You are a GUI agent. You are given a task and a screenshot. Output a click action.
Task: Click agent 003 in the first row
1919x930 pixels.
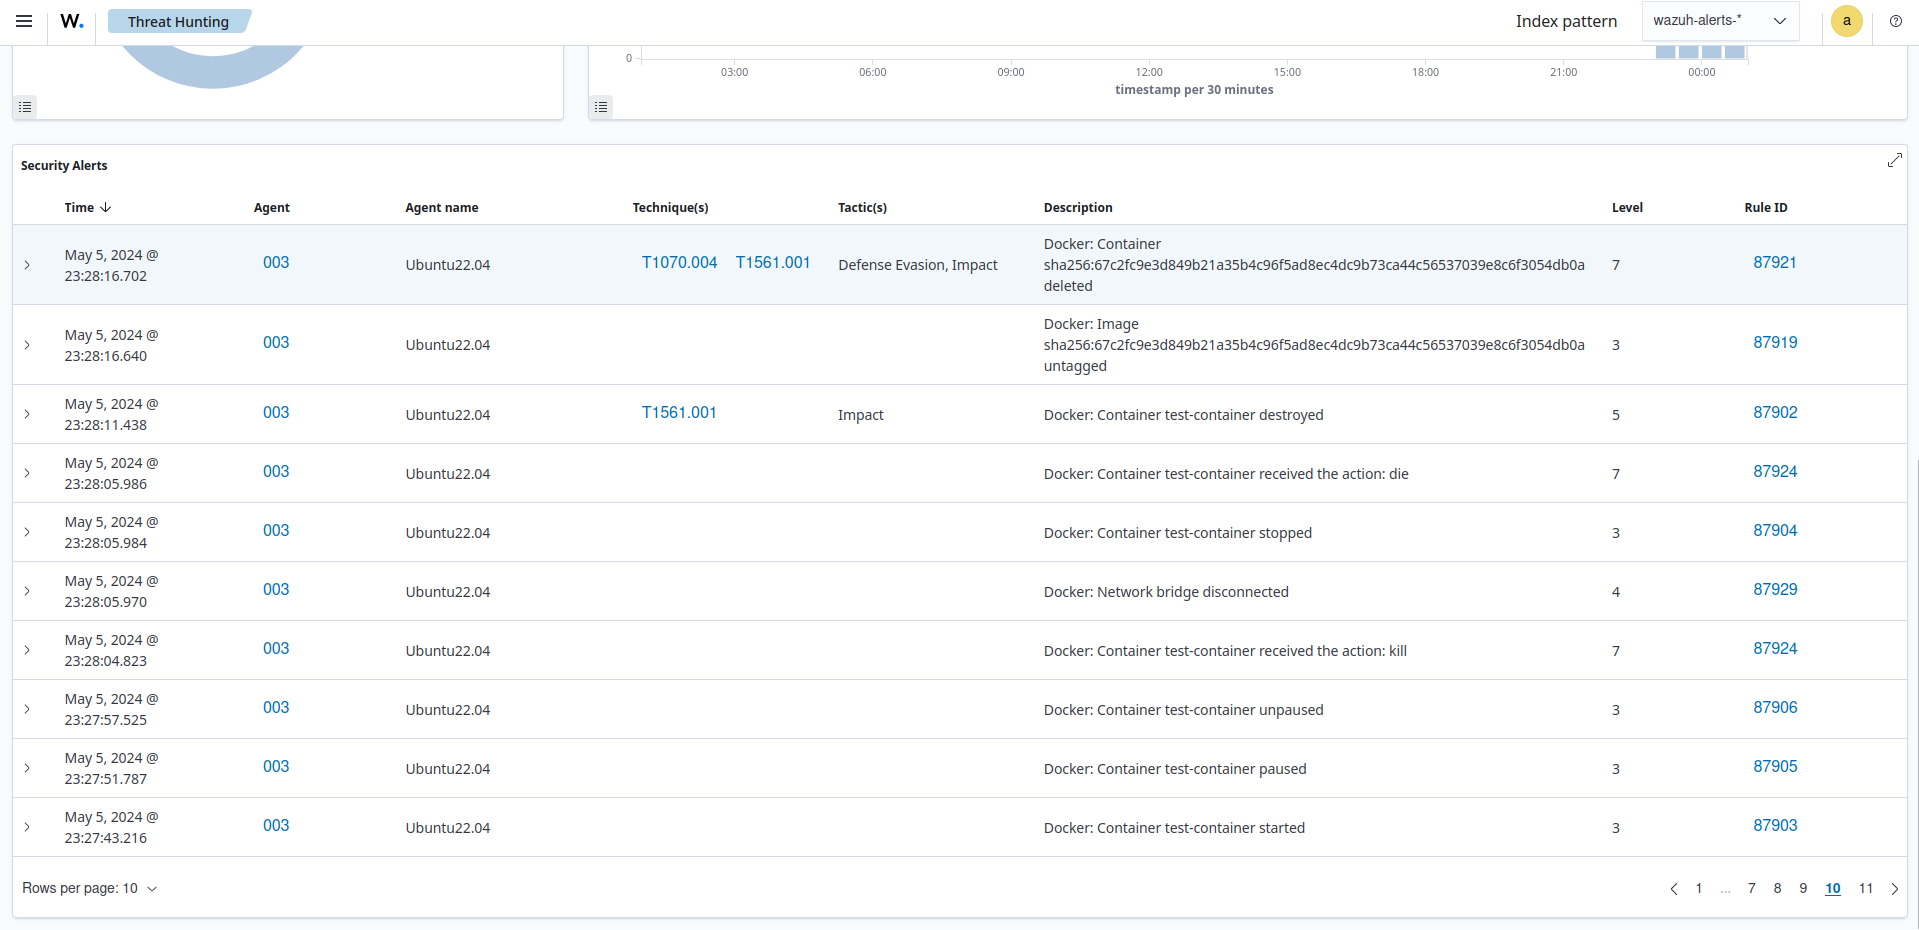click(275, 262)
